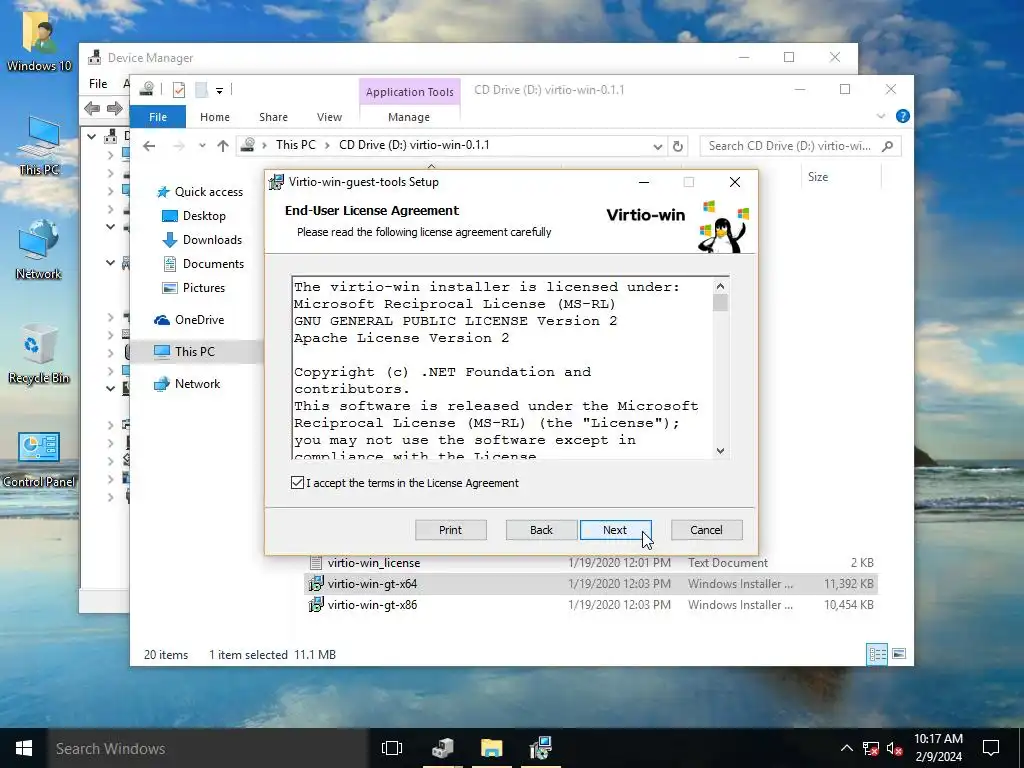Switch to Device Manager taskbar icon
Viewport: 1024px width, 768px height.
pos(443,748)
